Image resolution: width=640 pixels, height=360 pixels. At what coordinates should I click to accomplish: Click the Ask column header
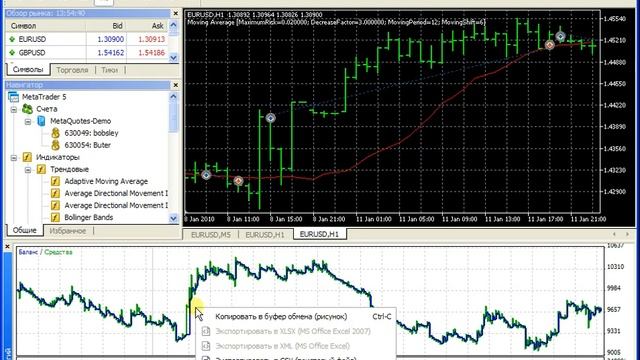158,26
